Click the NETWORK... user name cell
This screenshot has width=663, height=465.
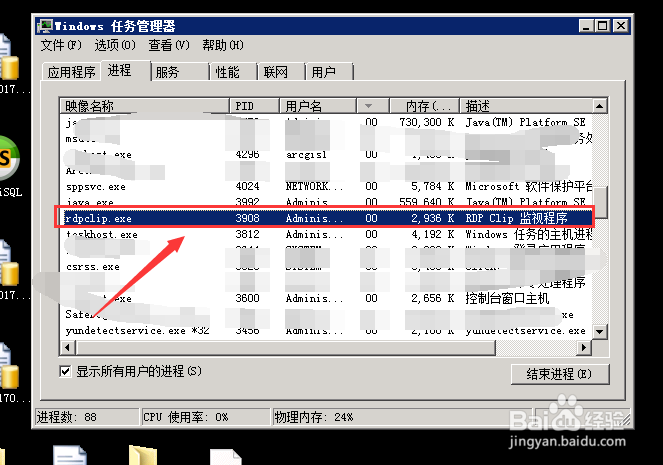[x=314, y=186]
